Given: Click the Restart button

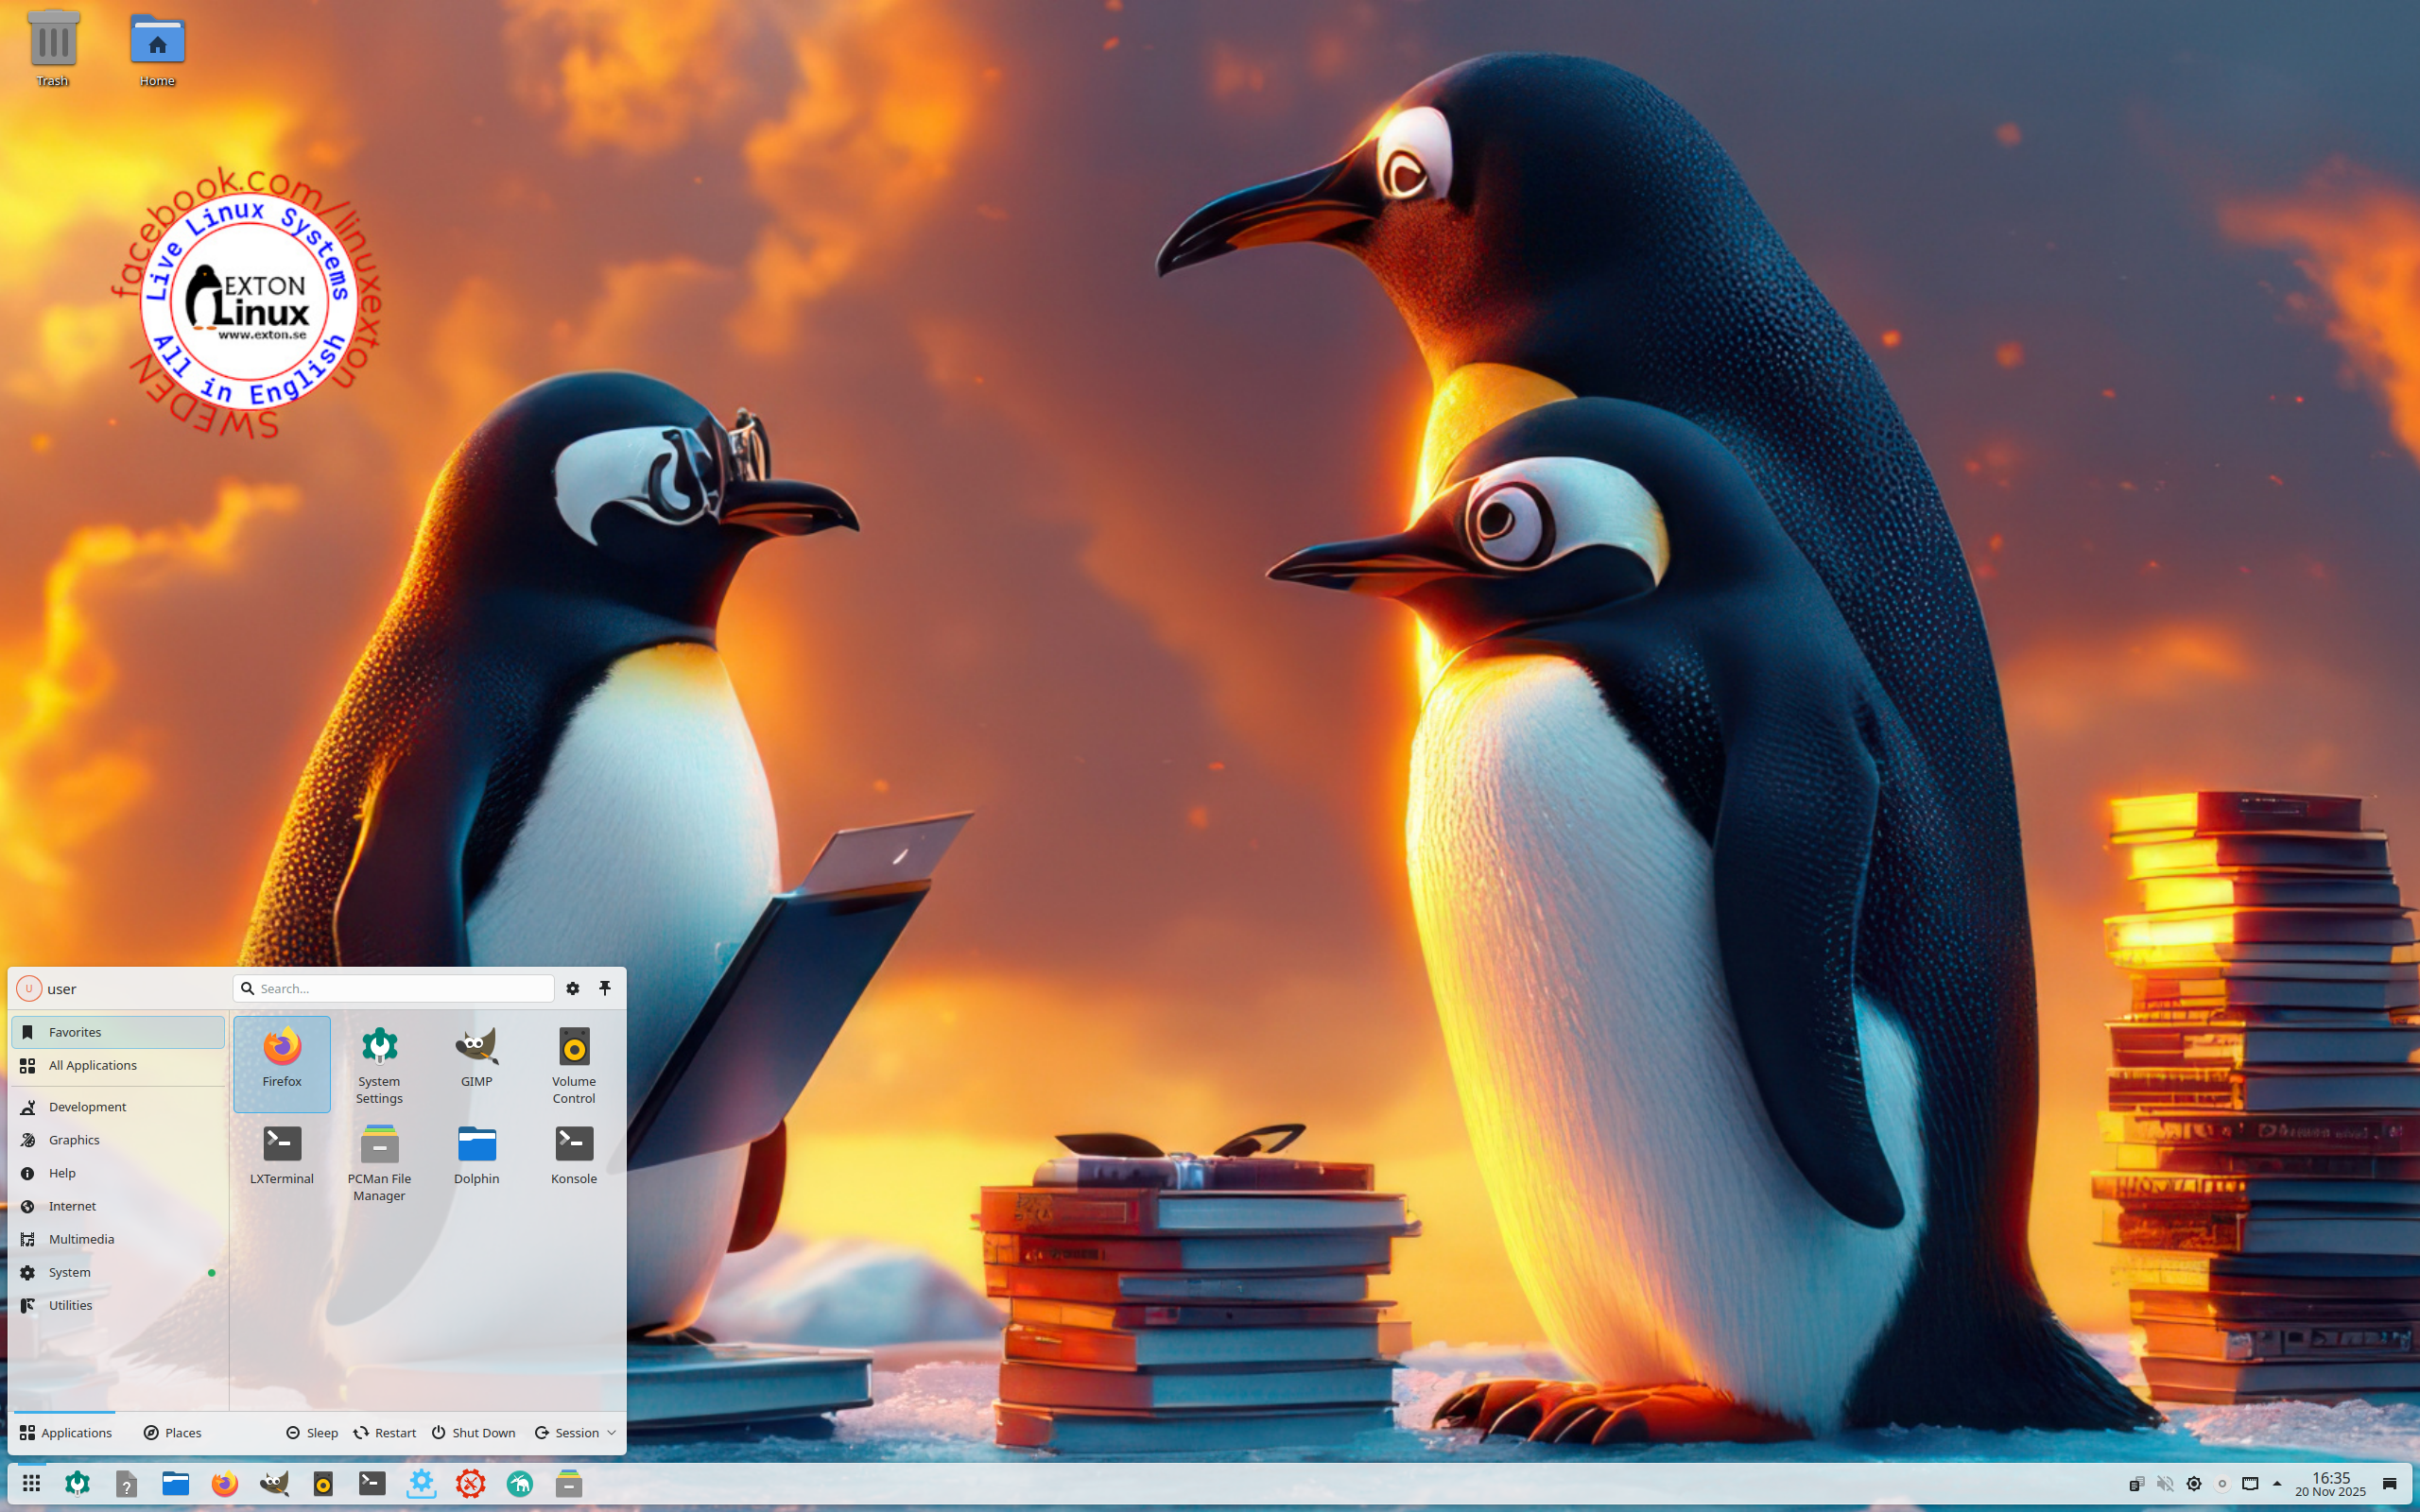Looking at the screenshot, I should (x=385, y=1433).
